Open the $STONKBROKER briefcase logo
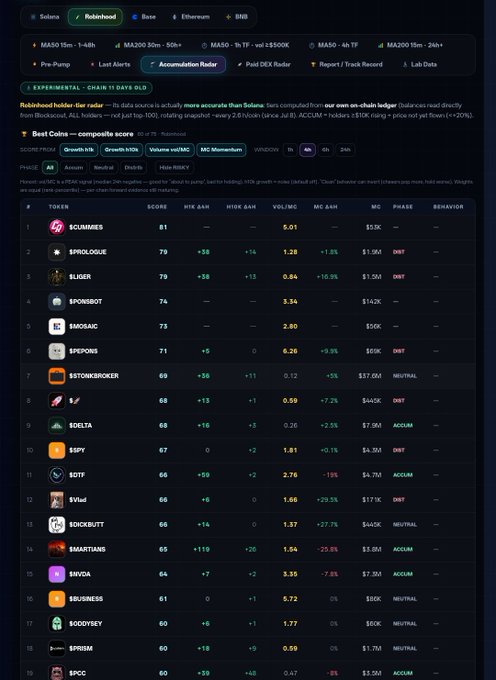Viewport: 496px width, 680px height. (x=57, y=376)
